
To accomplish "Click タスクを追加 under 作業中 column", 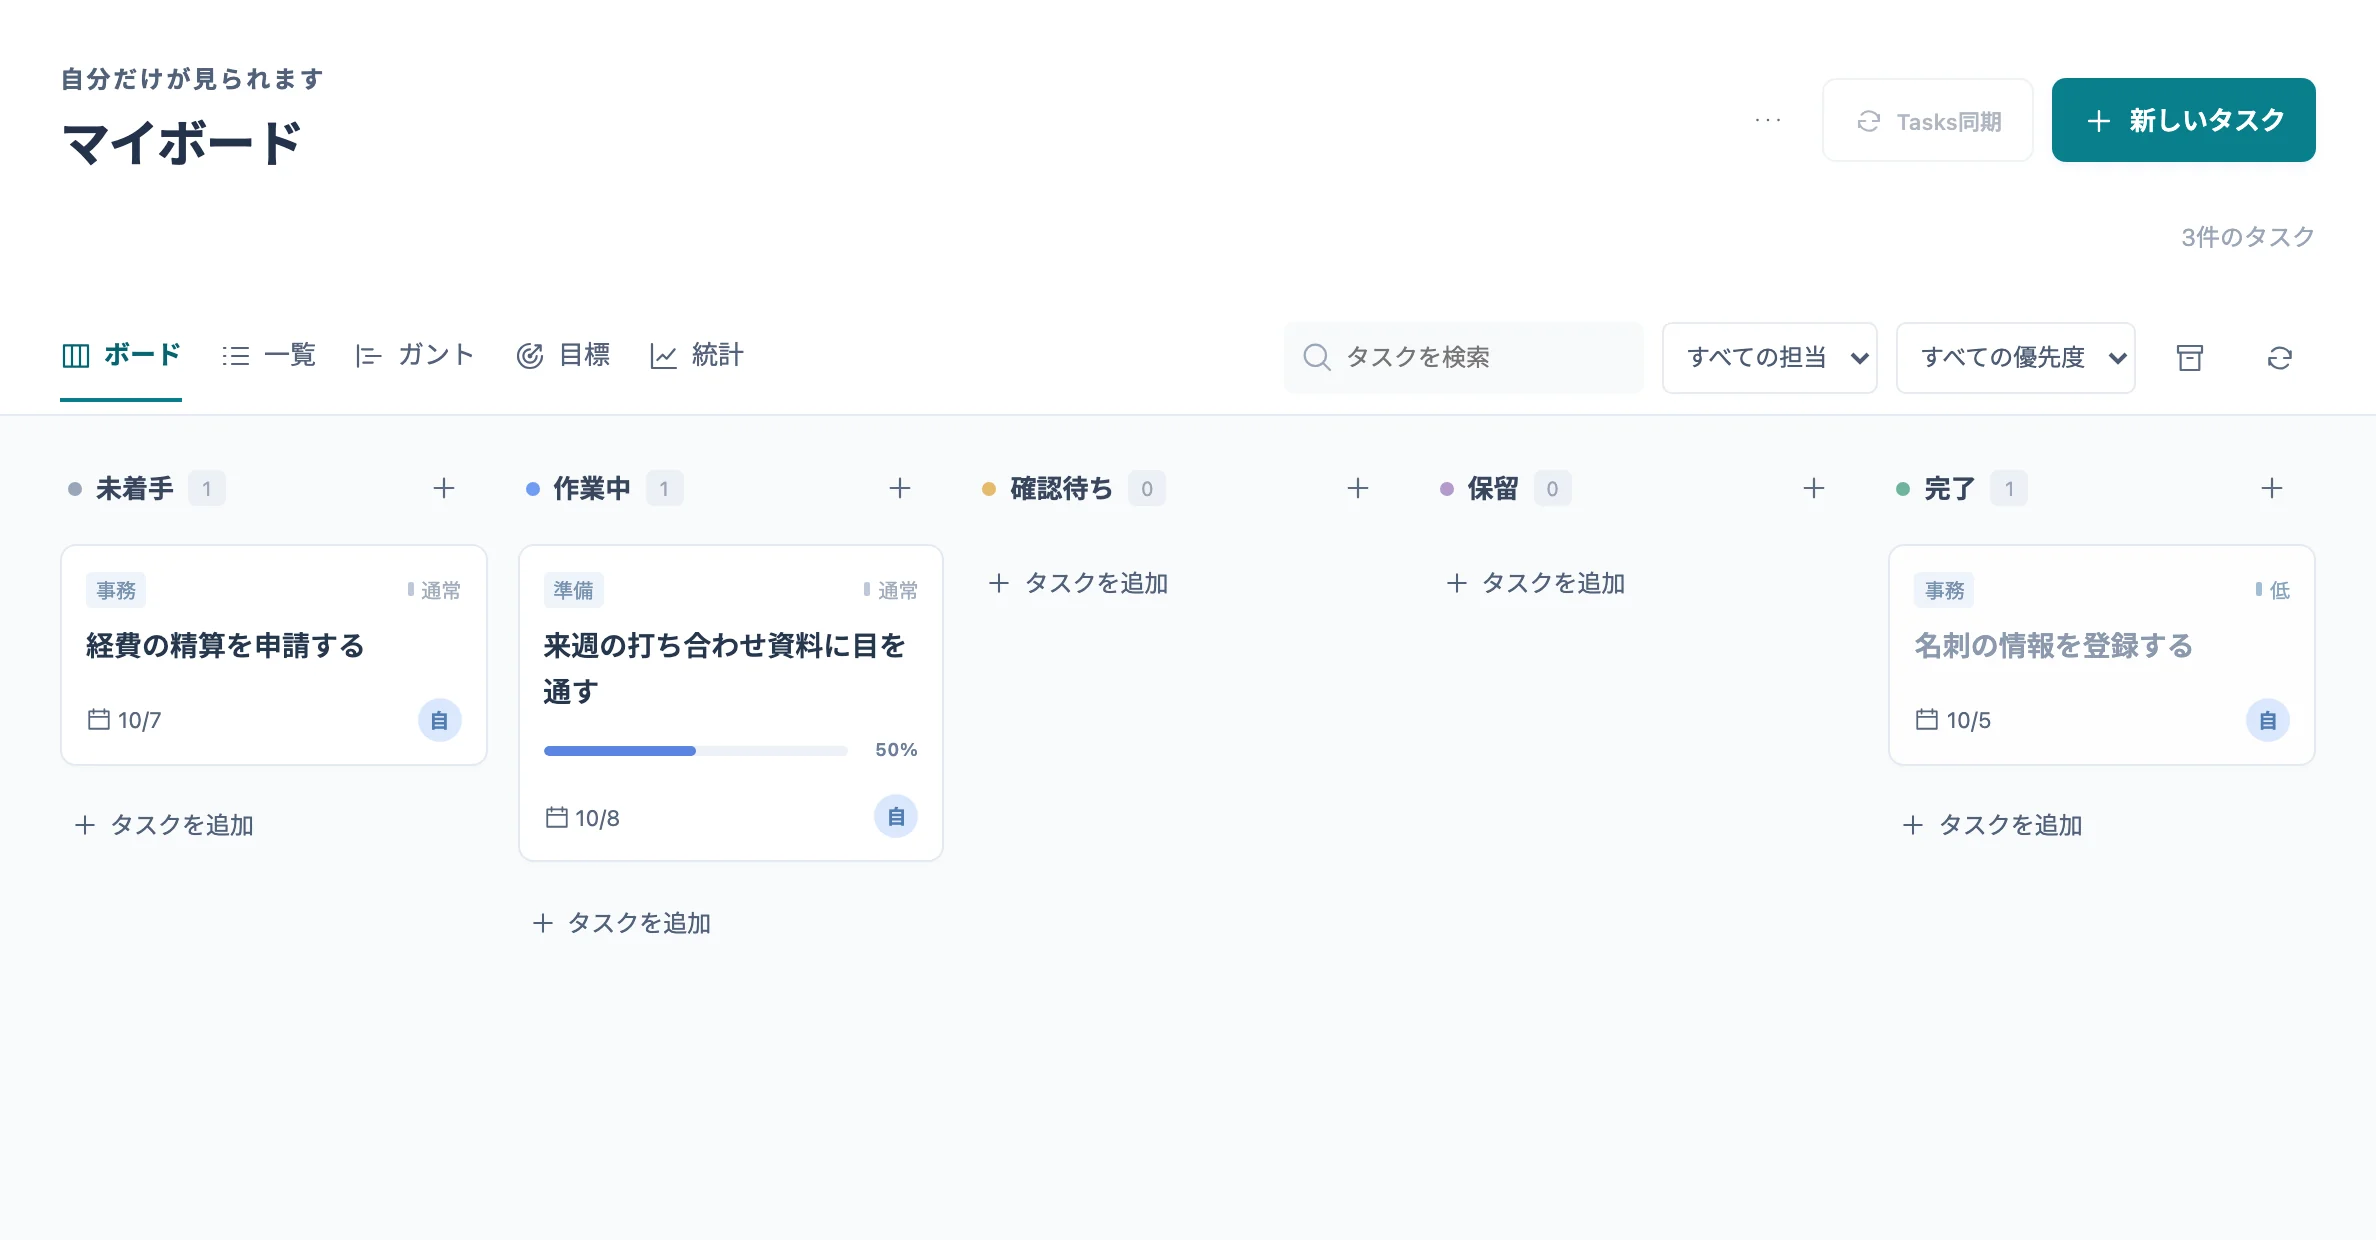I will click(622, 923).
